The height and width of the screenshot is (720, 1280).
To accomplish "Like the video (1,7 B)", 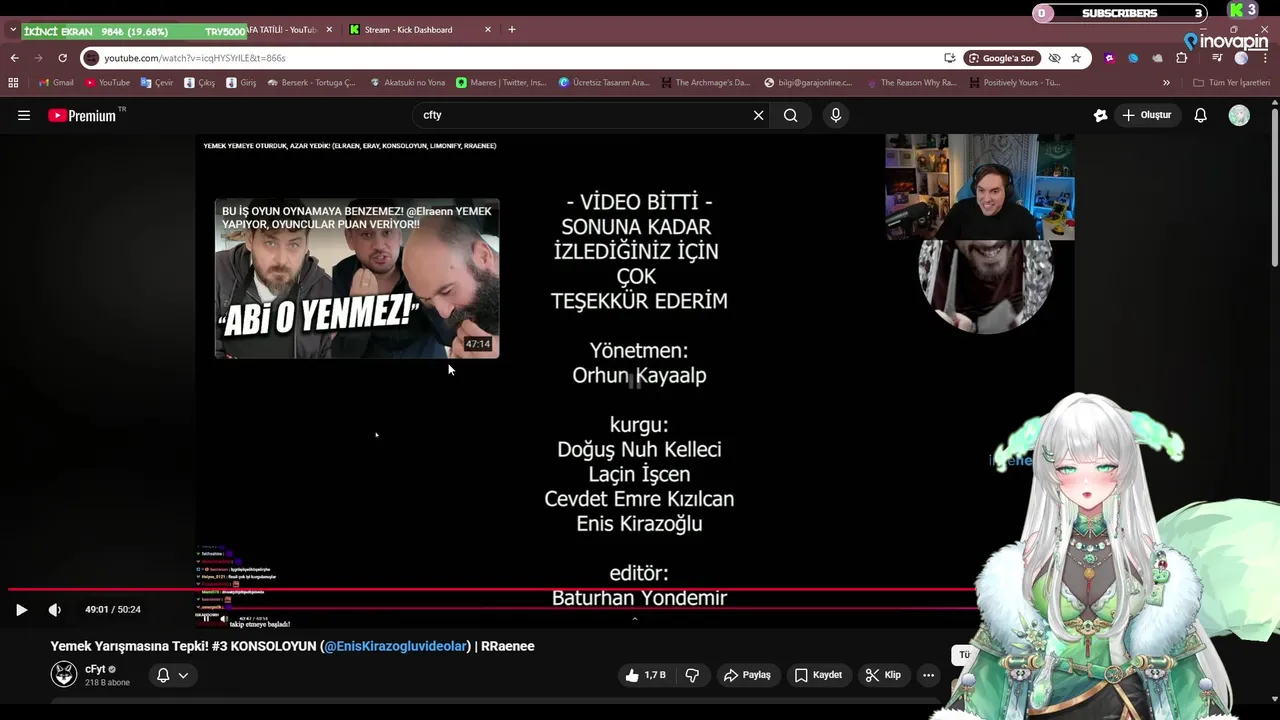I will click(x=646, y=675).
